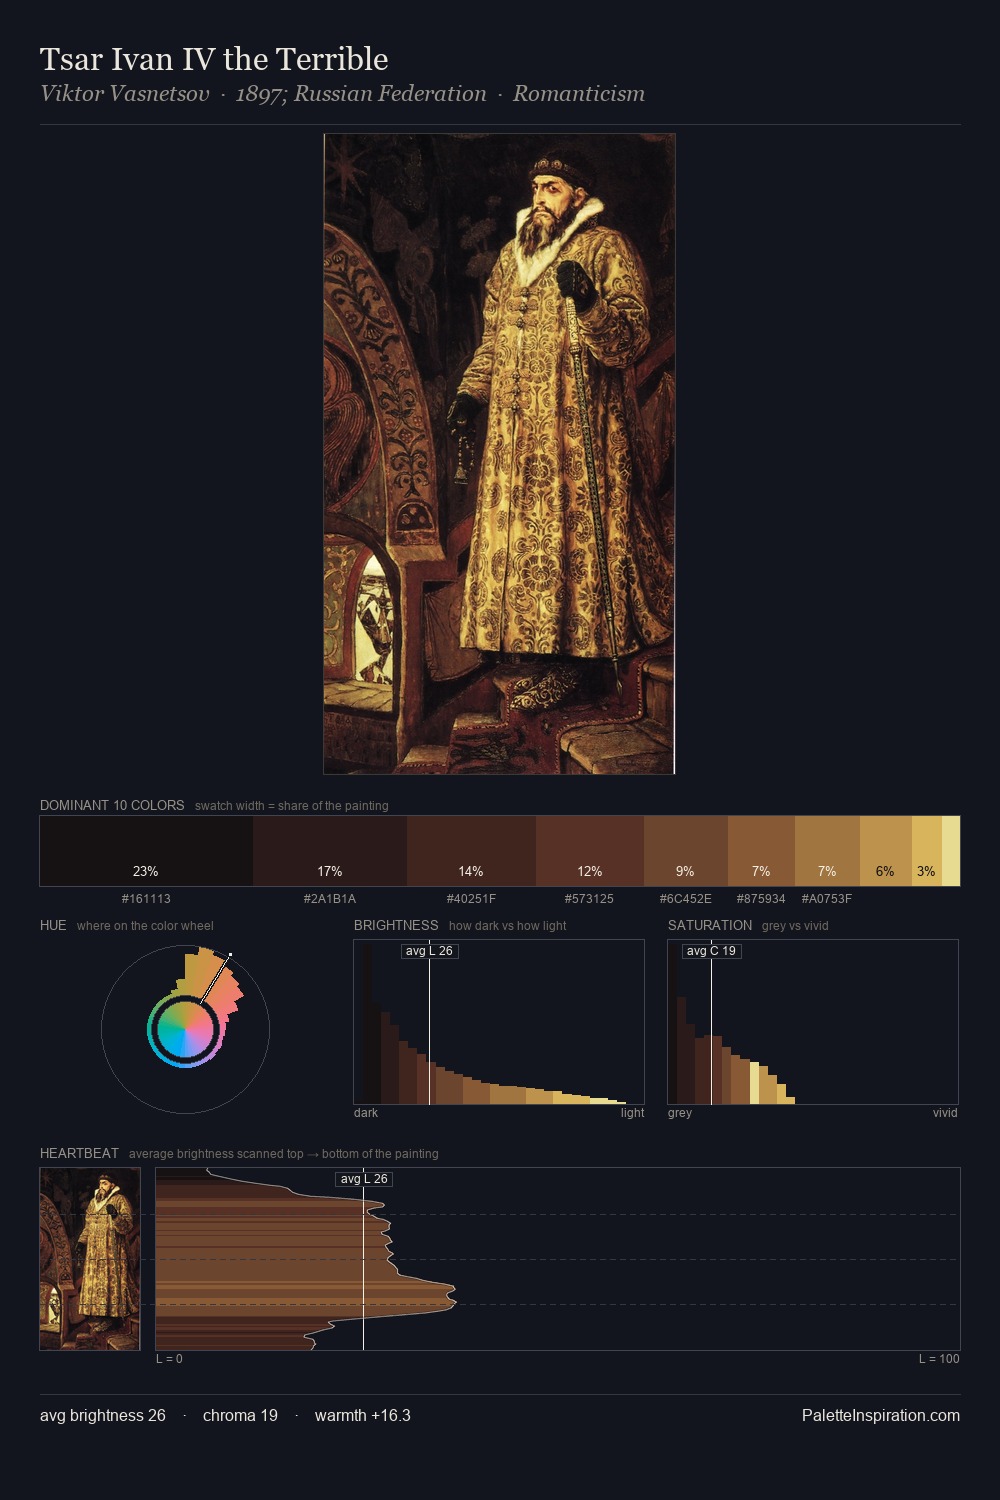
Task: Click the HUE section heading
Action: tap(53, 925)
